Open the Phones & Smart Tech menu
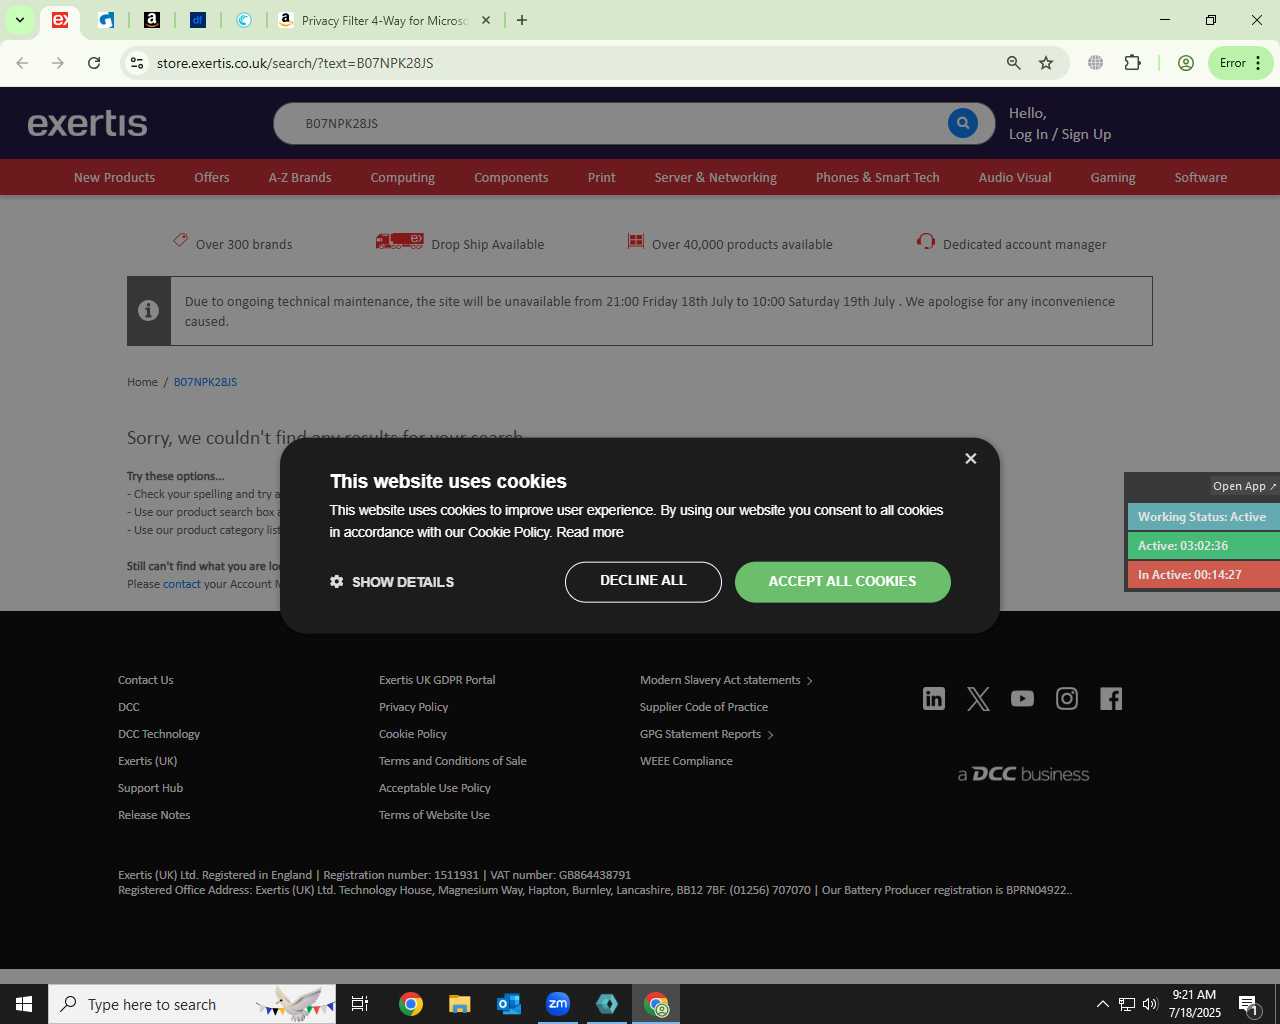The width and height of the screenshot is (1280, 1024). 877,177
